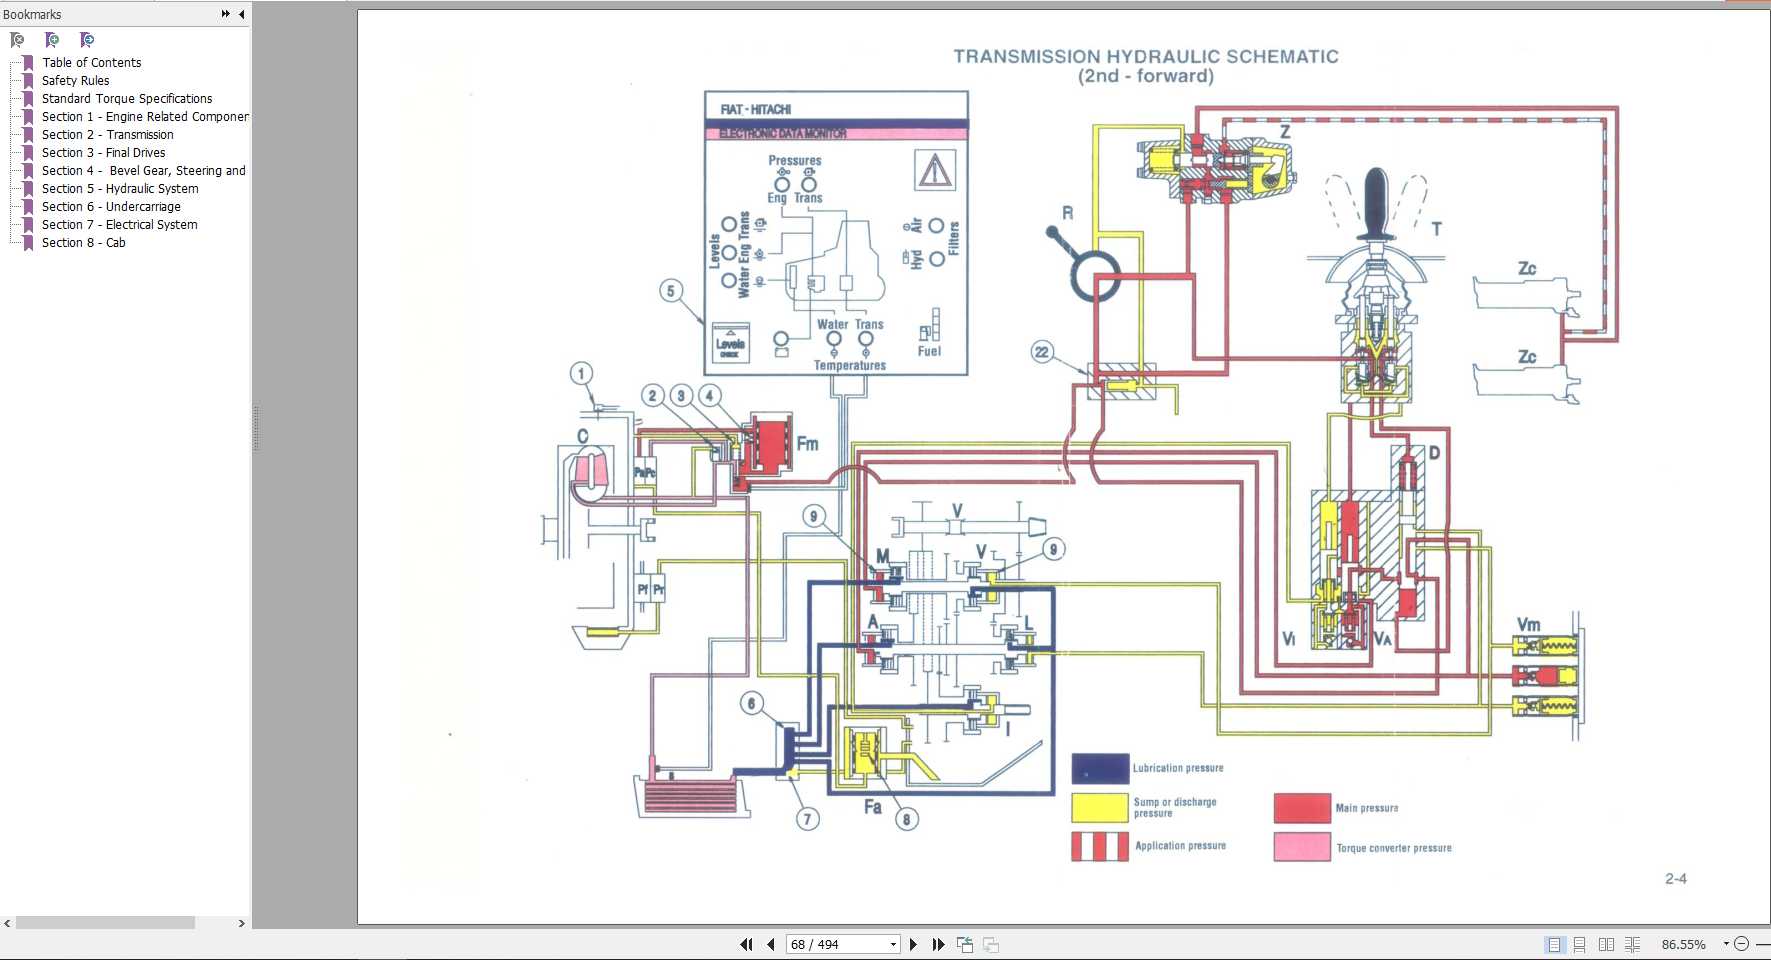
Task: Switch to two-page facing view
Action: pyautogui.click(x=1606, y=944)
